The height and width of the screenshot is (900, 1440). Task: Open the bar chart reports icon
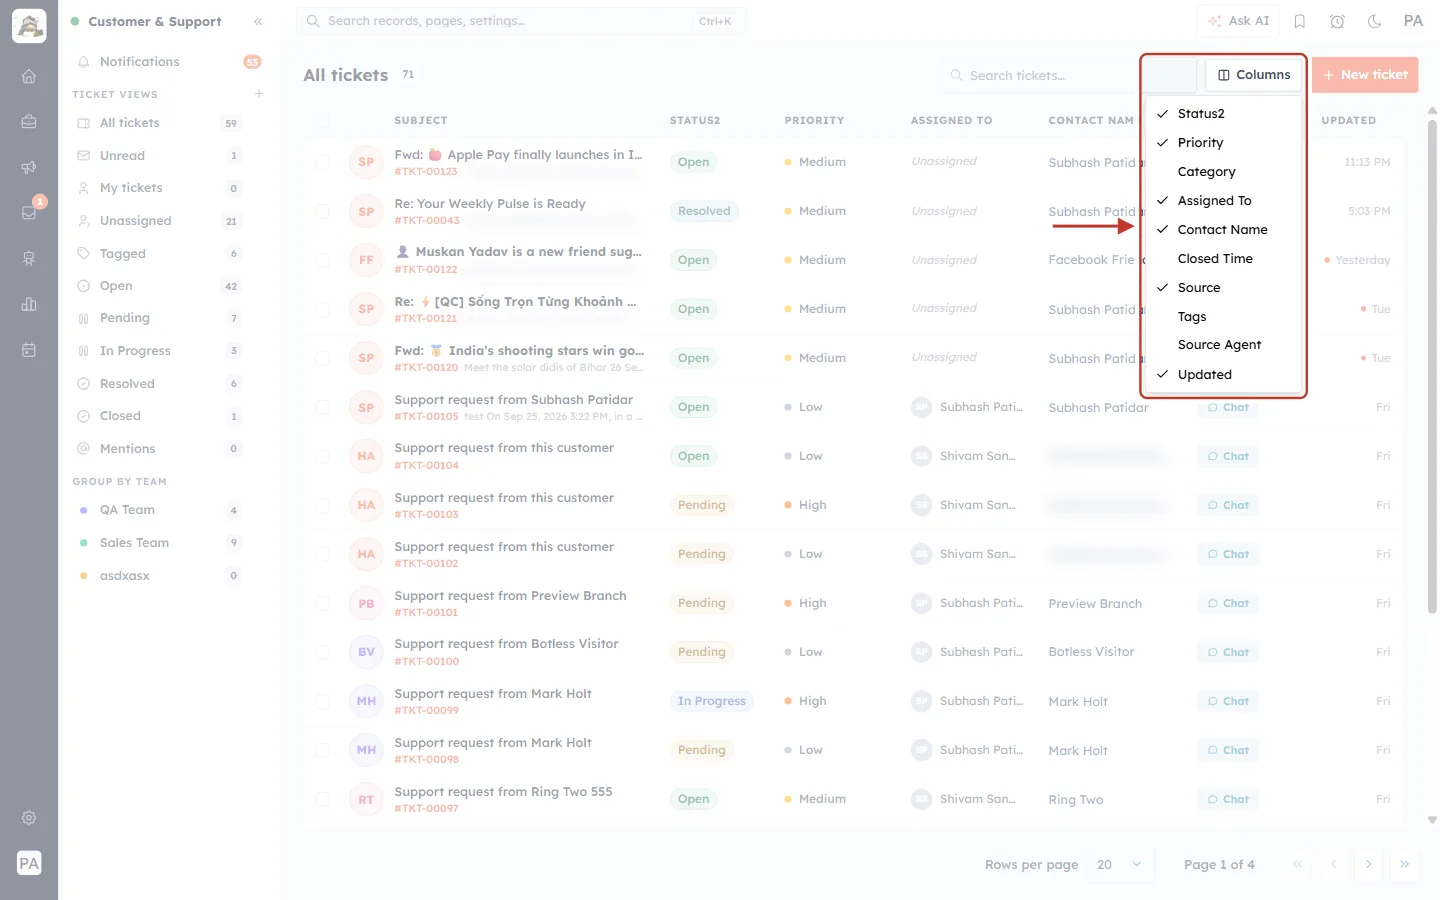[x=29, y=304]
